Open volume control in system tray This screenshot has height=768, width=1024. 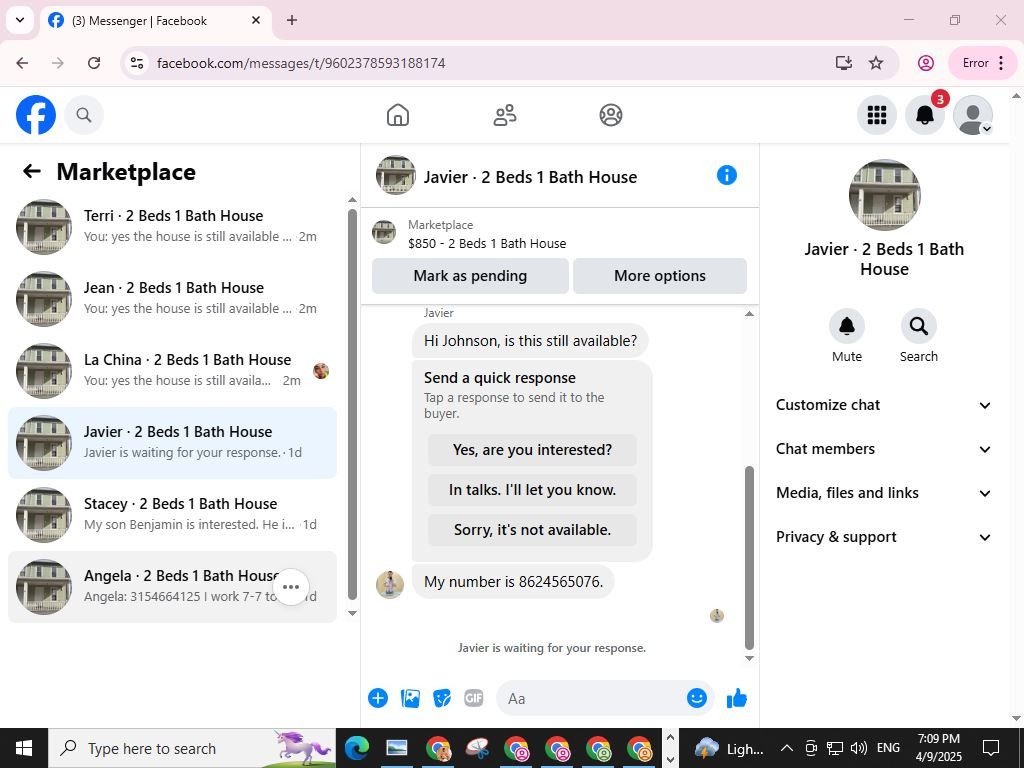tap(858, 748)
